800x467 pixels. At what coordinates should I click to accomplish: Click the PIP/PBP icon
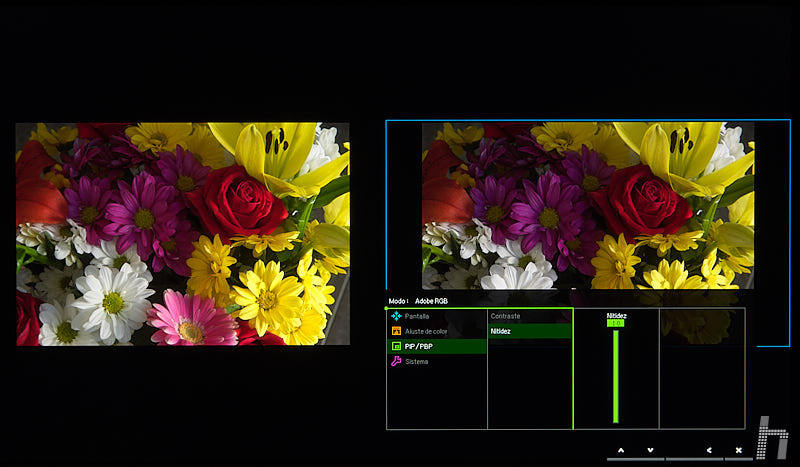coord(396,346)
